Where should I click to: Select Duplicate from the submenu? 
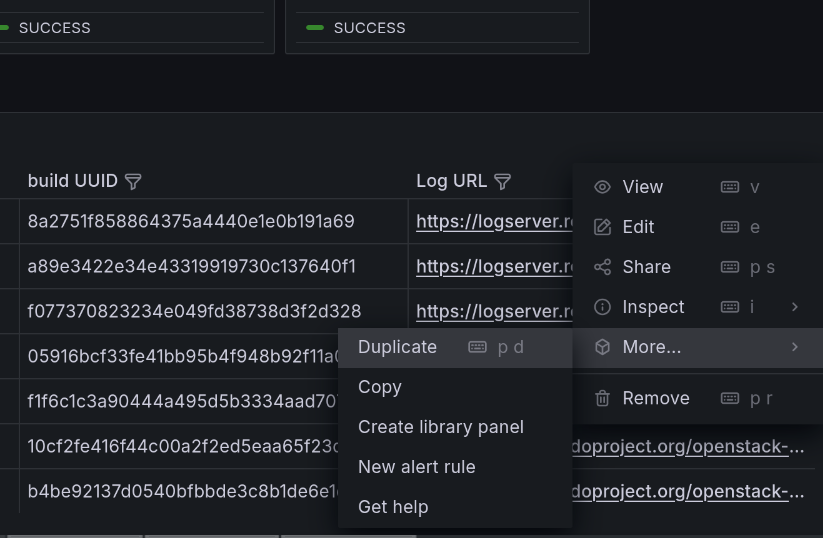397,347
